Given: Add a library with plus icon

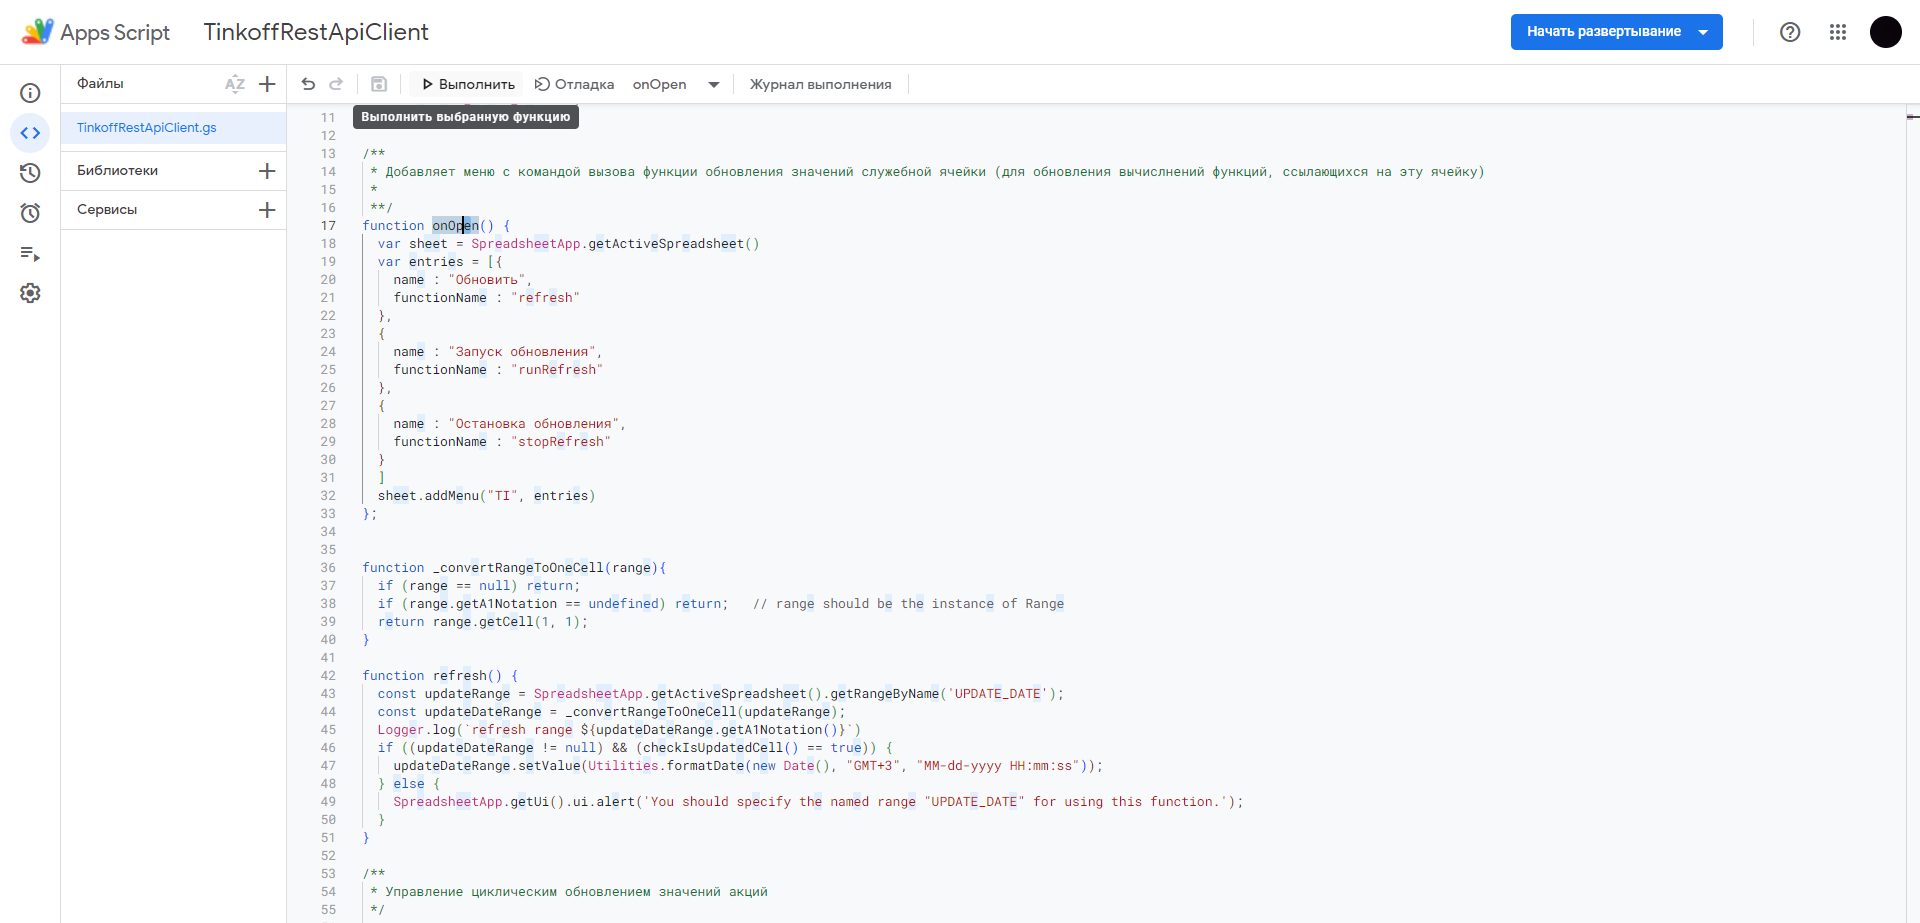Looking at the screenshot, I should 267,171.
